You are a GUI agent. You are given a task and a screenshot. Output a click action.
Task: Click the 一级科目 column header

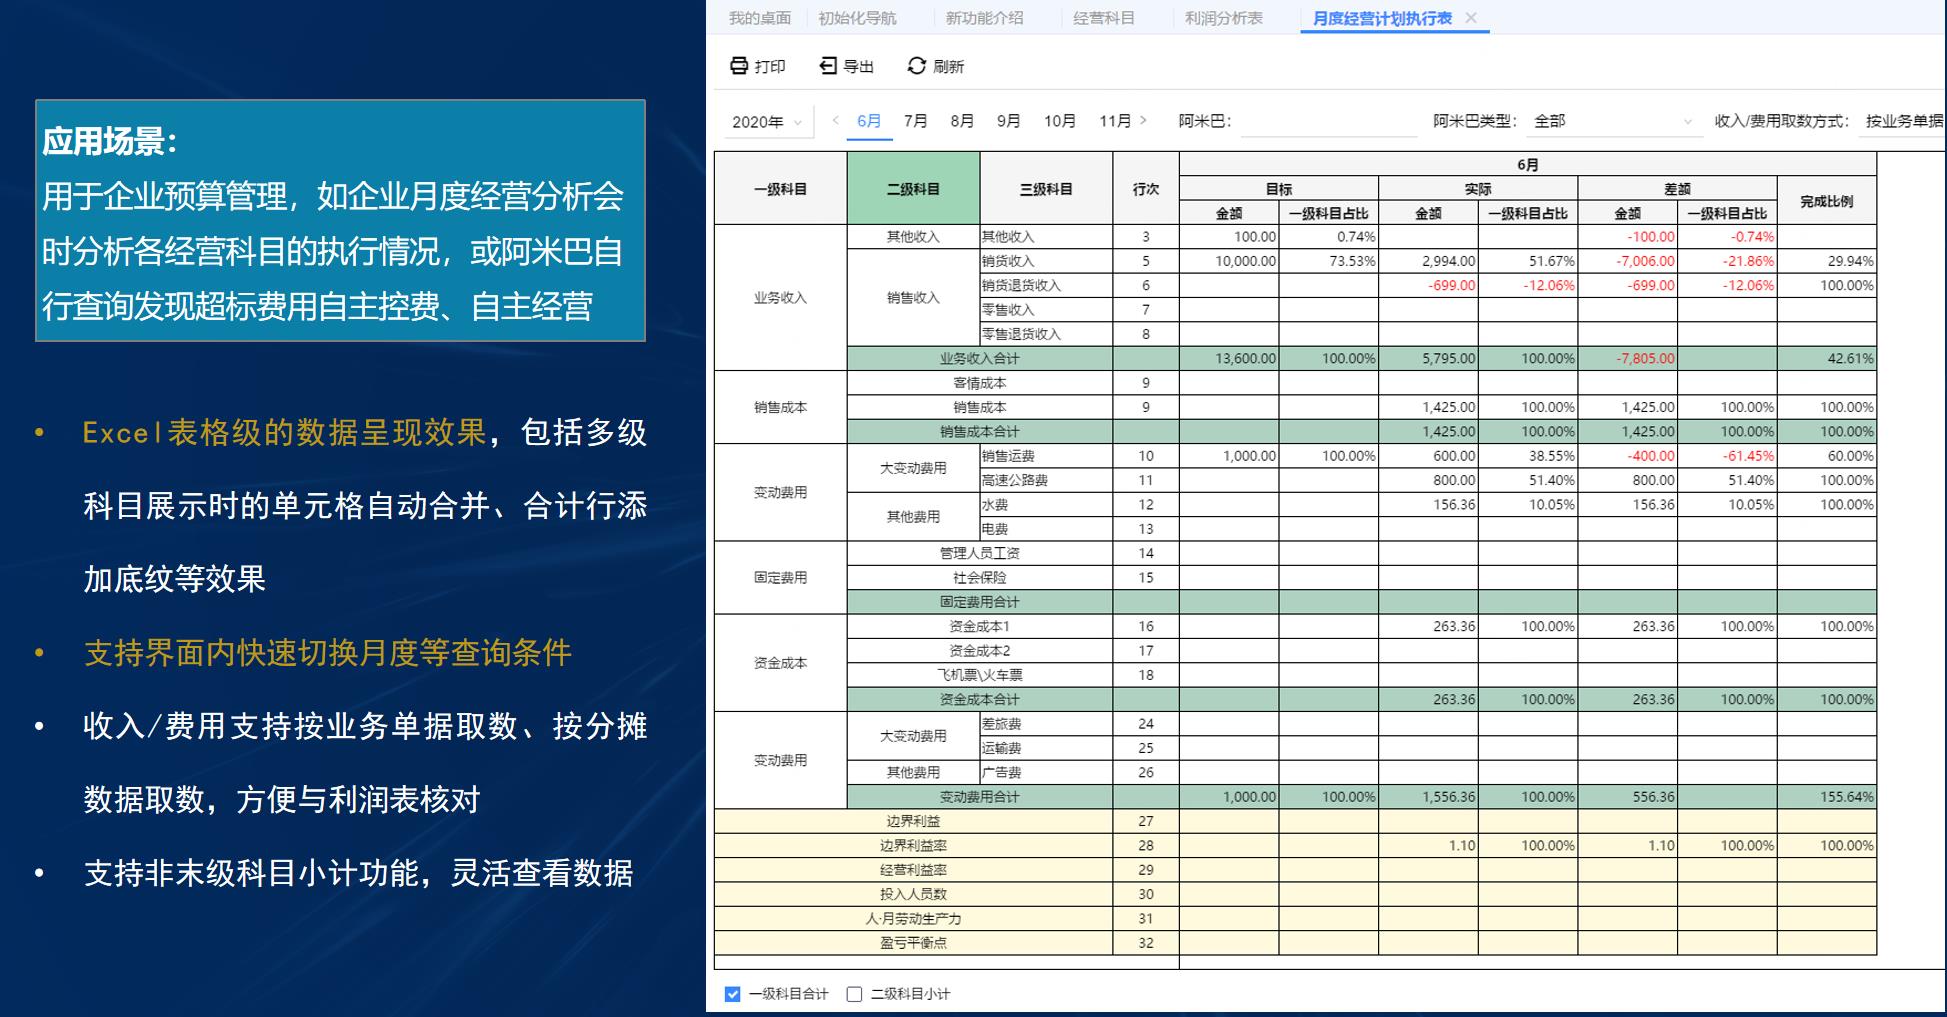point(780,188)
